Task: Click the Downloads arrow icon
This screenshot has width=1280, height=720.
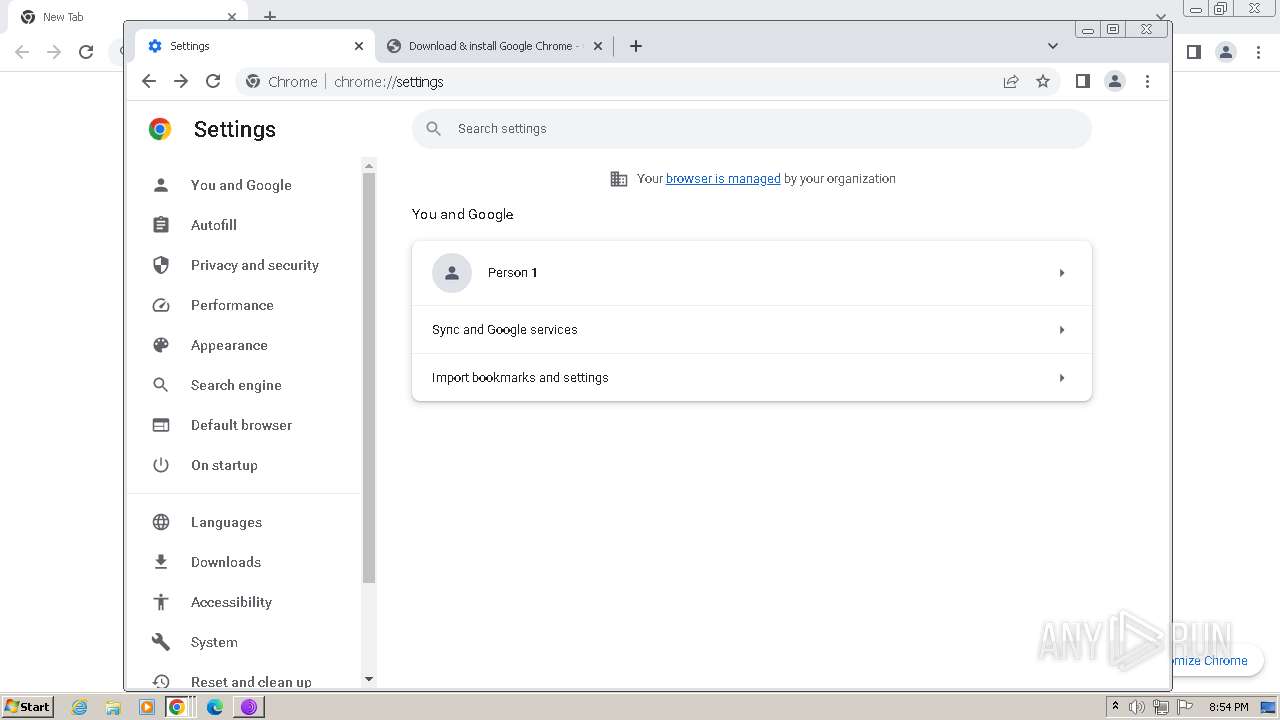Action: click(x=160, y=562)
